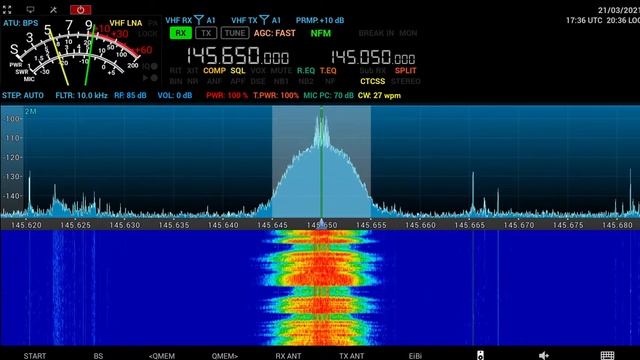
Task: Open the START menu item
Action: click(x=35, y=356)
